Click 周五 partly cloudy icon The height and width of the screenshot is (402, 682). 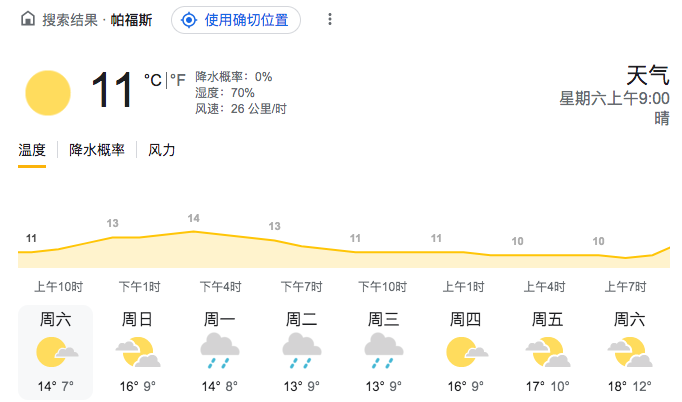pos(547,352)
